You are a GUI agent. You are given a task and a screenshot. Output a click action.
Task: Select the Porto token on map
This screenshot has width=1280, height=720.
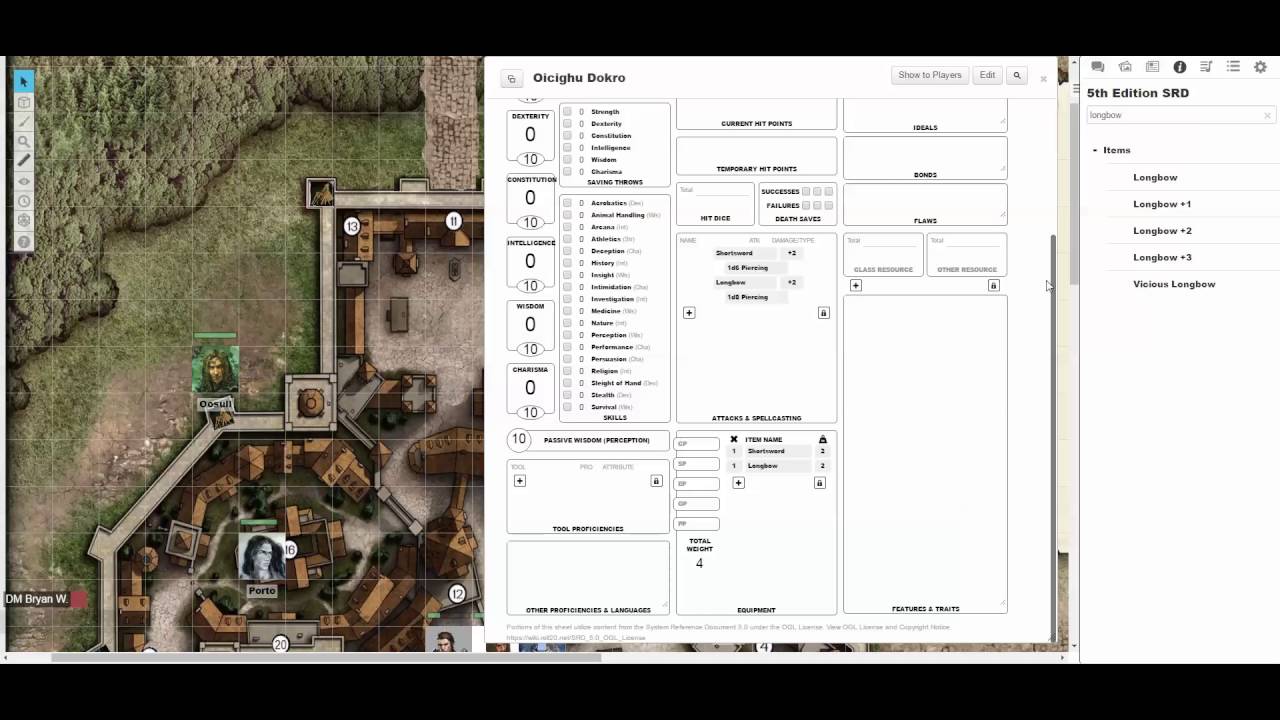tap(262, 556)
